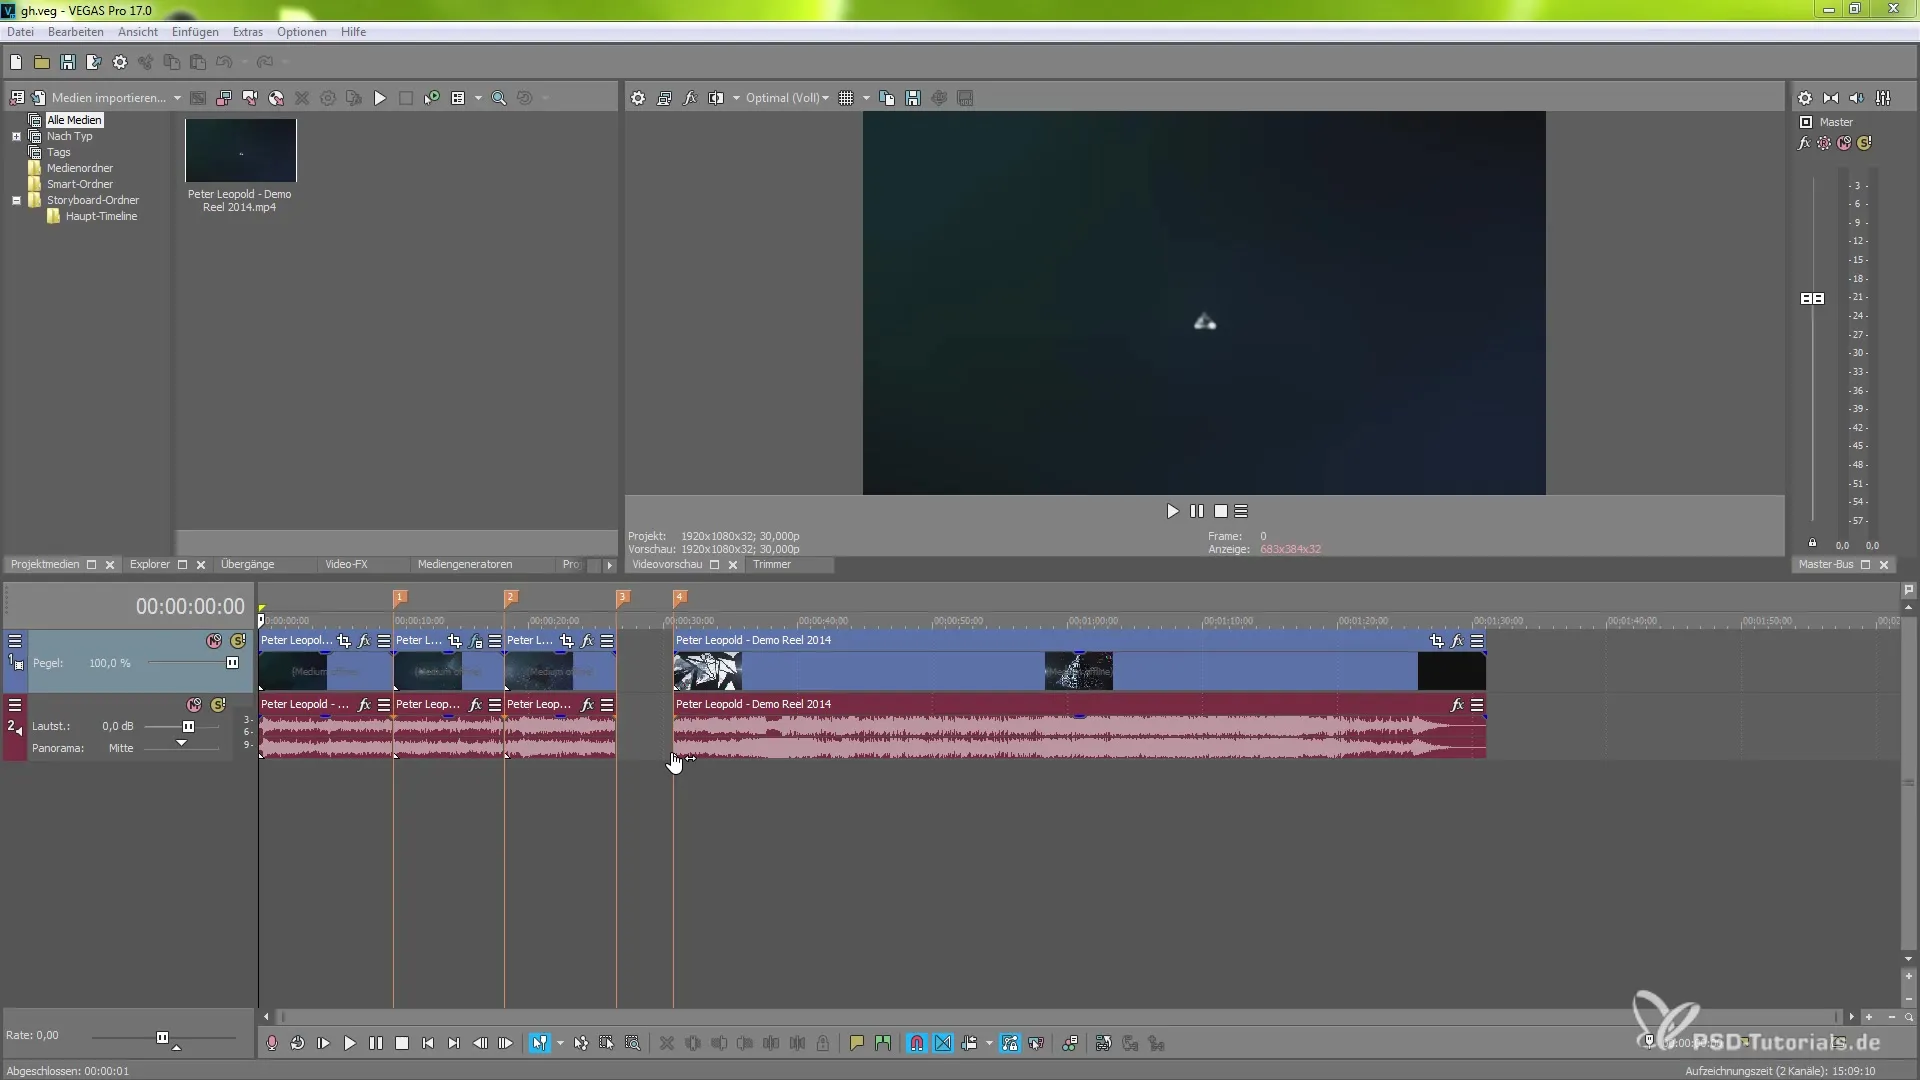Image resolution: width=1920 pixels, height=1080 pixels.
Task: Switch to the Trimmer tab
Action: [772, 564]
